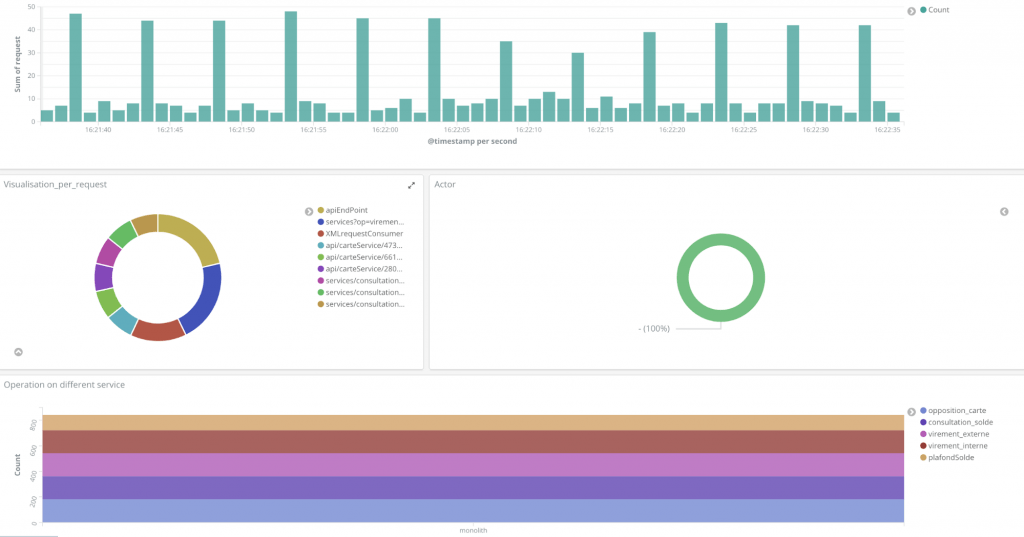This screenshot has width=1024, height=537.
Task: Toggle the consultation_solde series
Action: [x=959, y=422]
